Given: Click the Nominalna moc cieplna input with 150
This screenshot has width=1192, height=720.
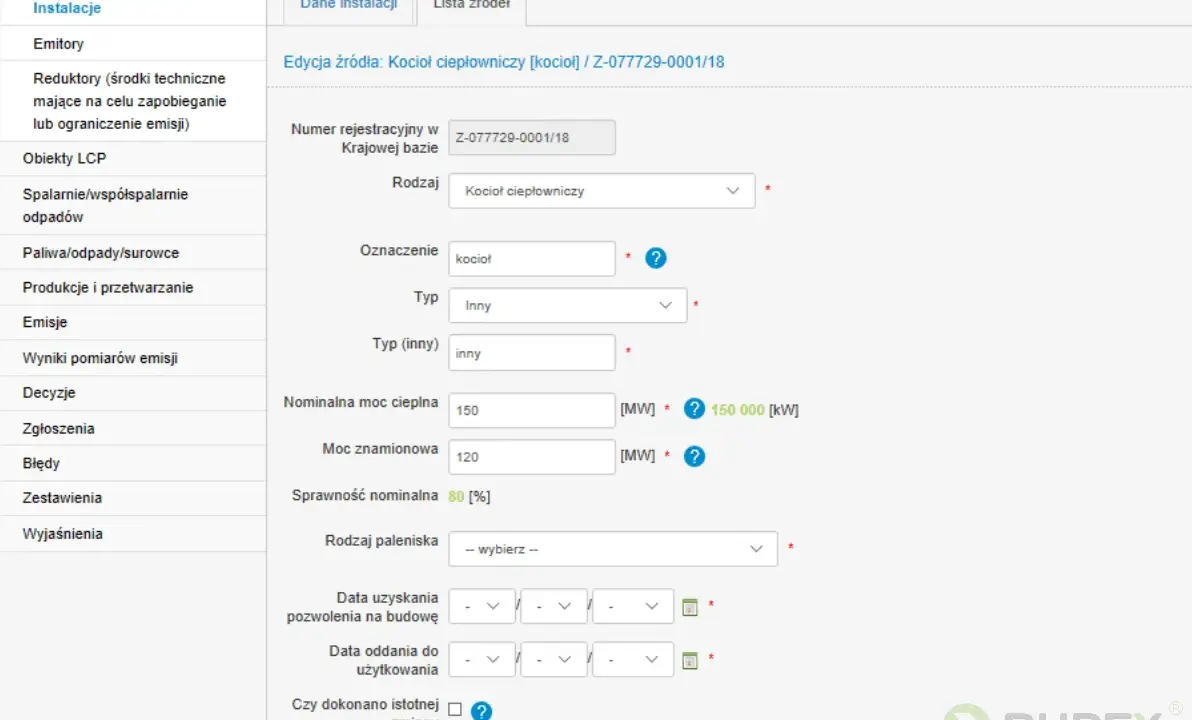Looking at the screenshot, I should [531, 411].
